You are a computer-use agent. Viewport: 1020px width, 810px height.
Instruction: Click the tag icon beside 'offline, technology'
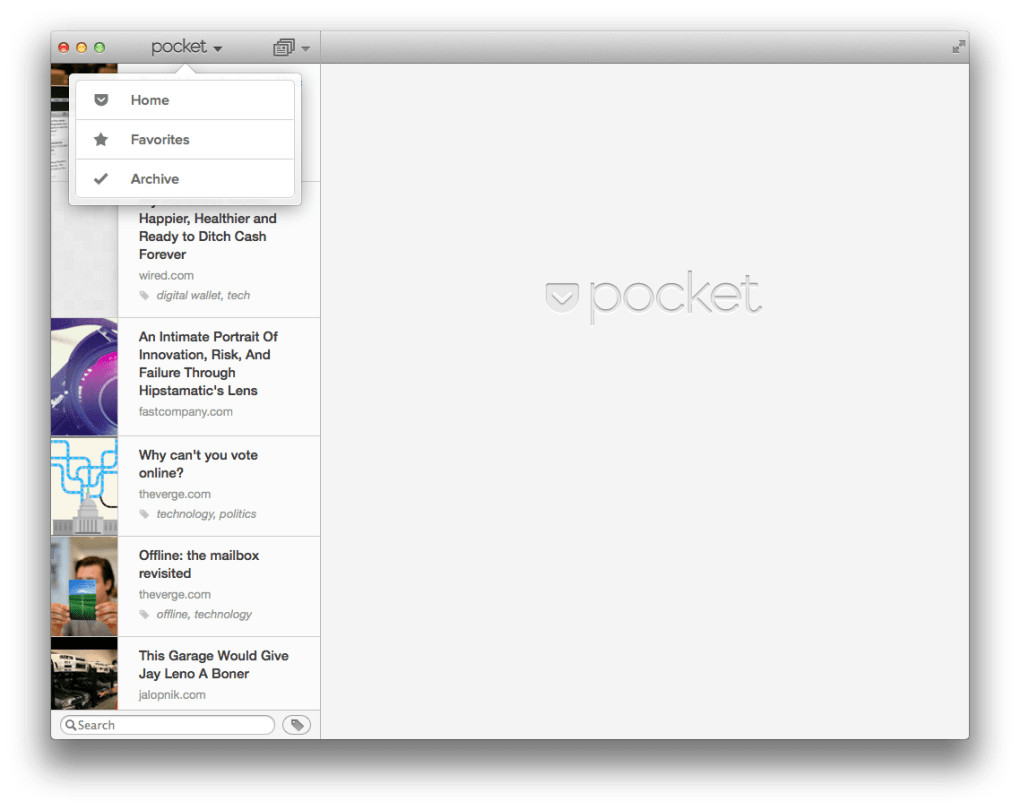[144, 614]
